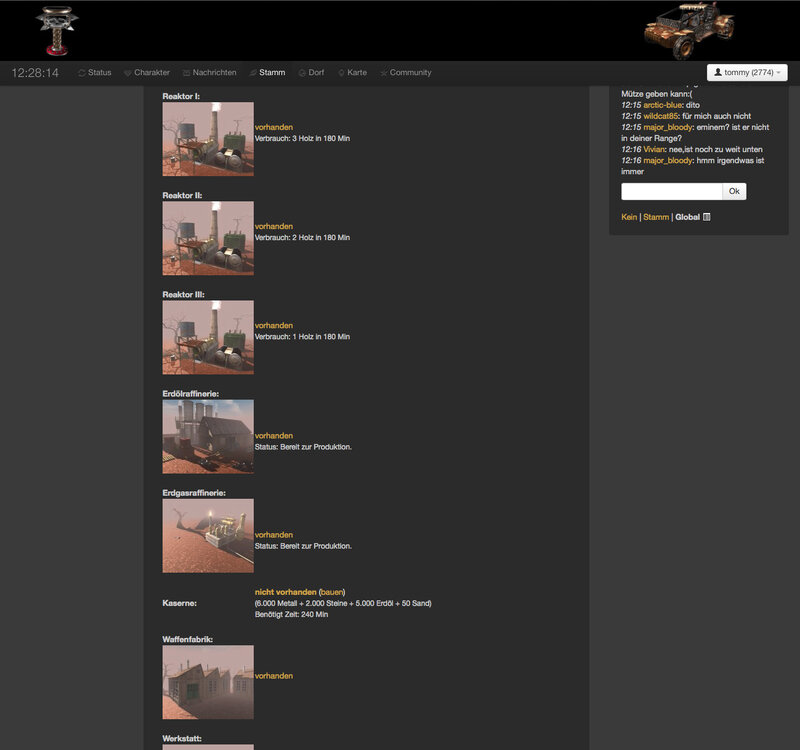
Task: Open the tommy (2774) account dropdown
Action: [748, 72]
